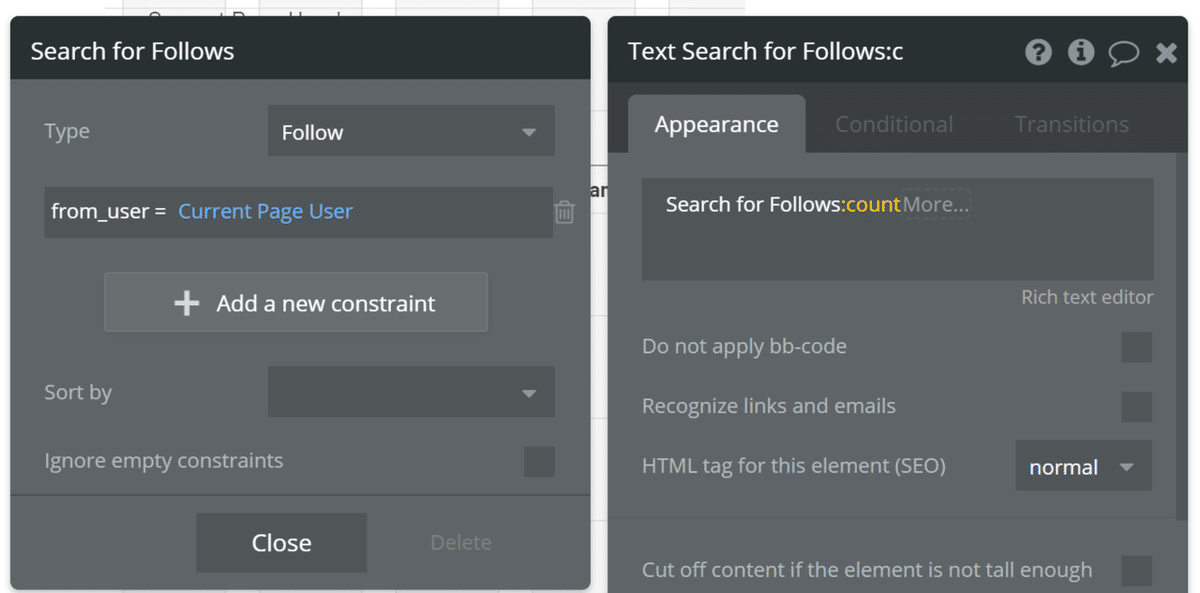The width and height of the screenshot is (1200, 593).
Task: Click More... in the text expression field
Action: coord(936,205)
